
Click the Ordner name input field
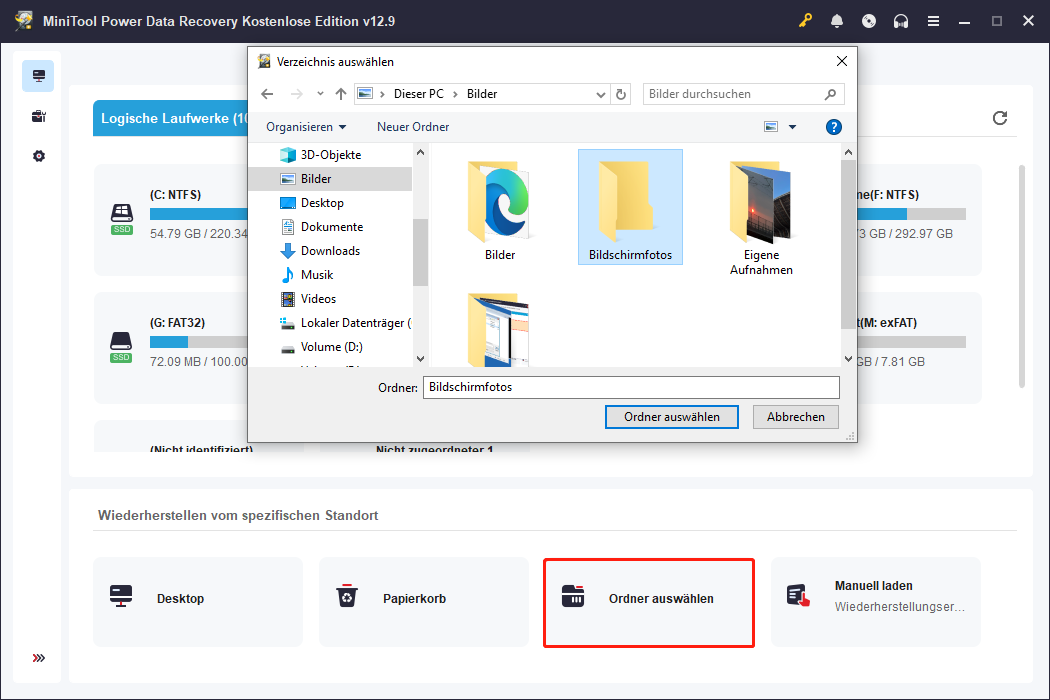point(631,387)
